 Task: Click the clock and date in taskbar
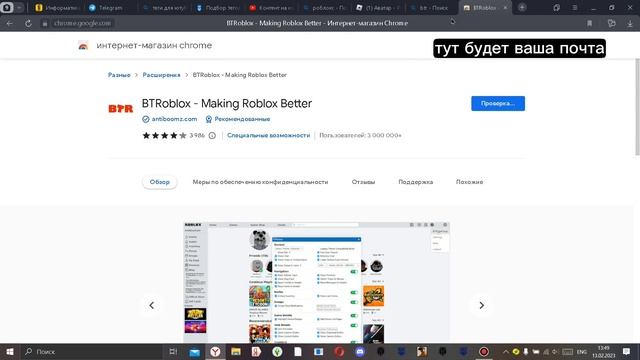(604, 351)
